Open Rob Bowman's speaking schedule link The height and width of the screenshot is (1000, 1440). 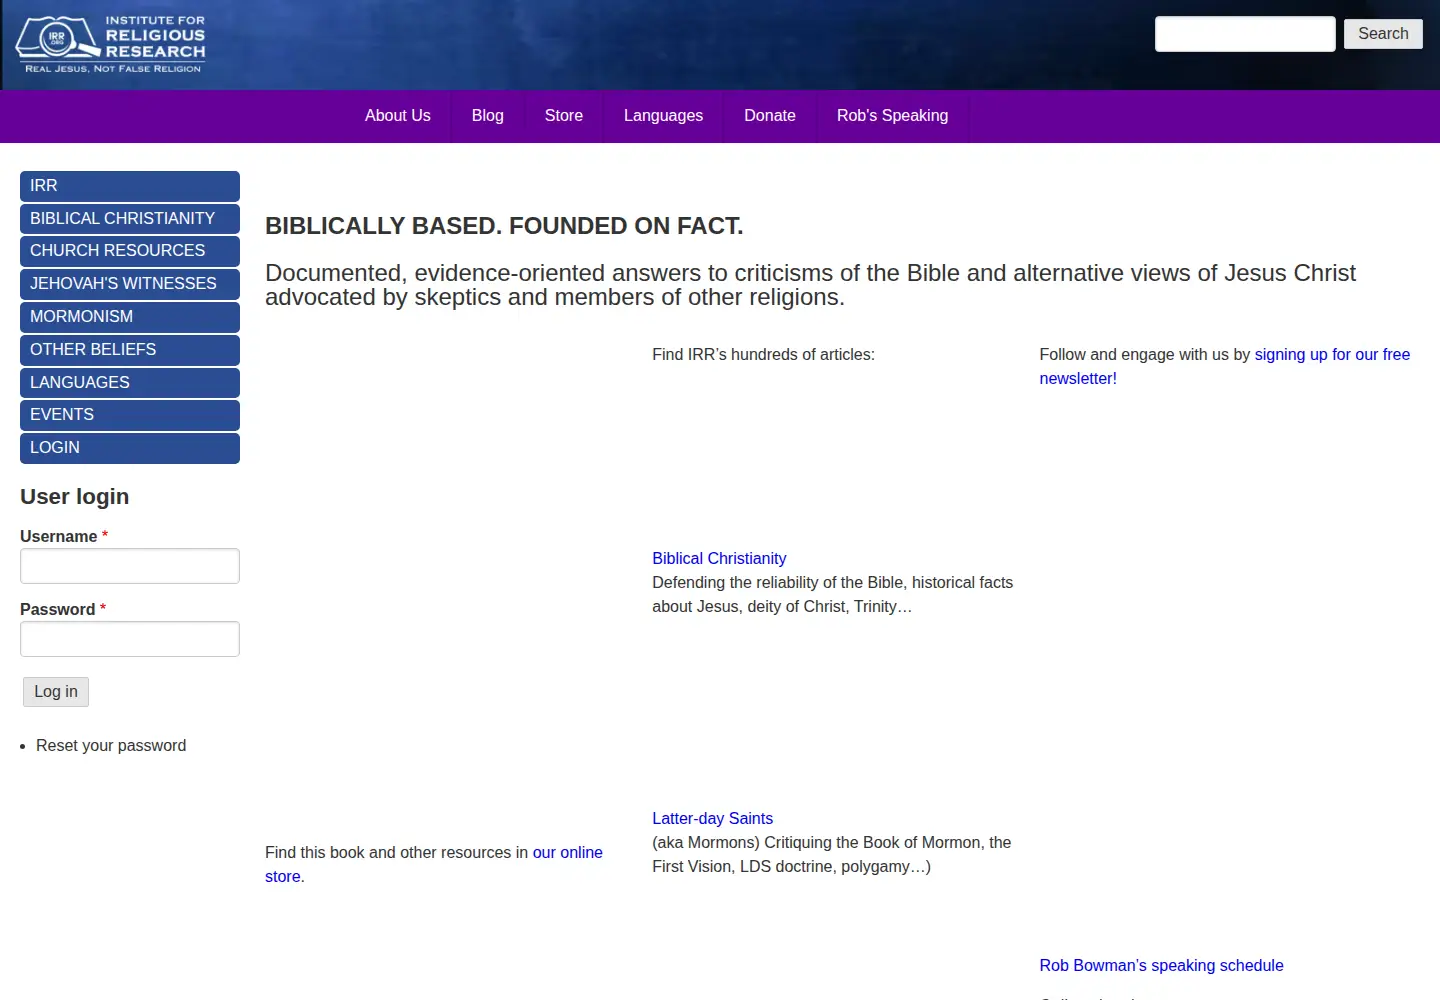1161,966
